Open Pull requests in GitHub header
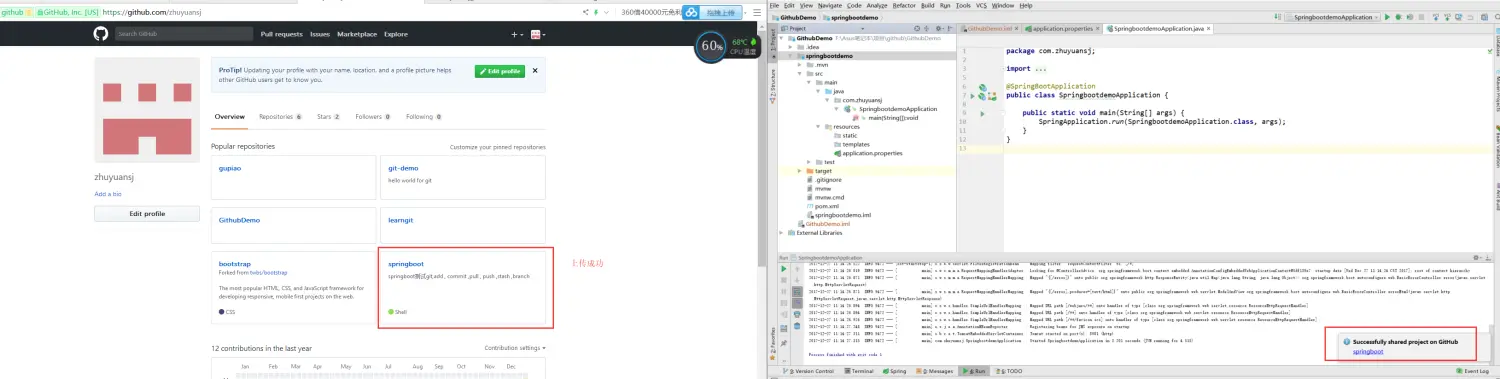 [281, 34]
